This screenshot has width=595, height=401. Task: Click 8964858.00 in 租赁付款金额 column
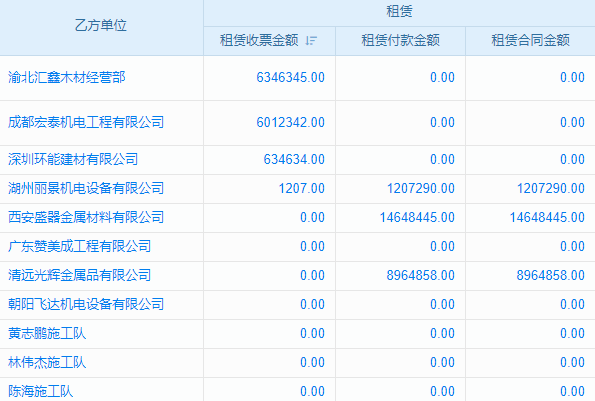tap(421, 275)
